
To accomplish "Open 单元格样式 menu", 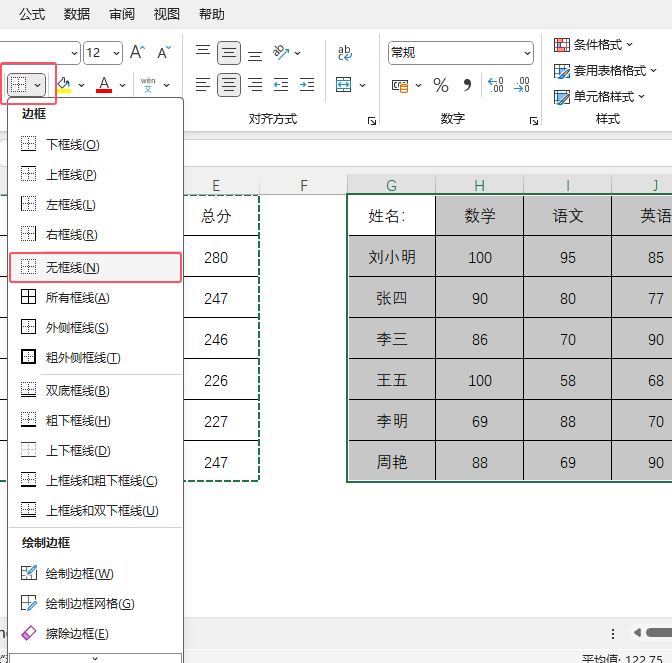I will 599,96.
